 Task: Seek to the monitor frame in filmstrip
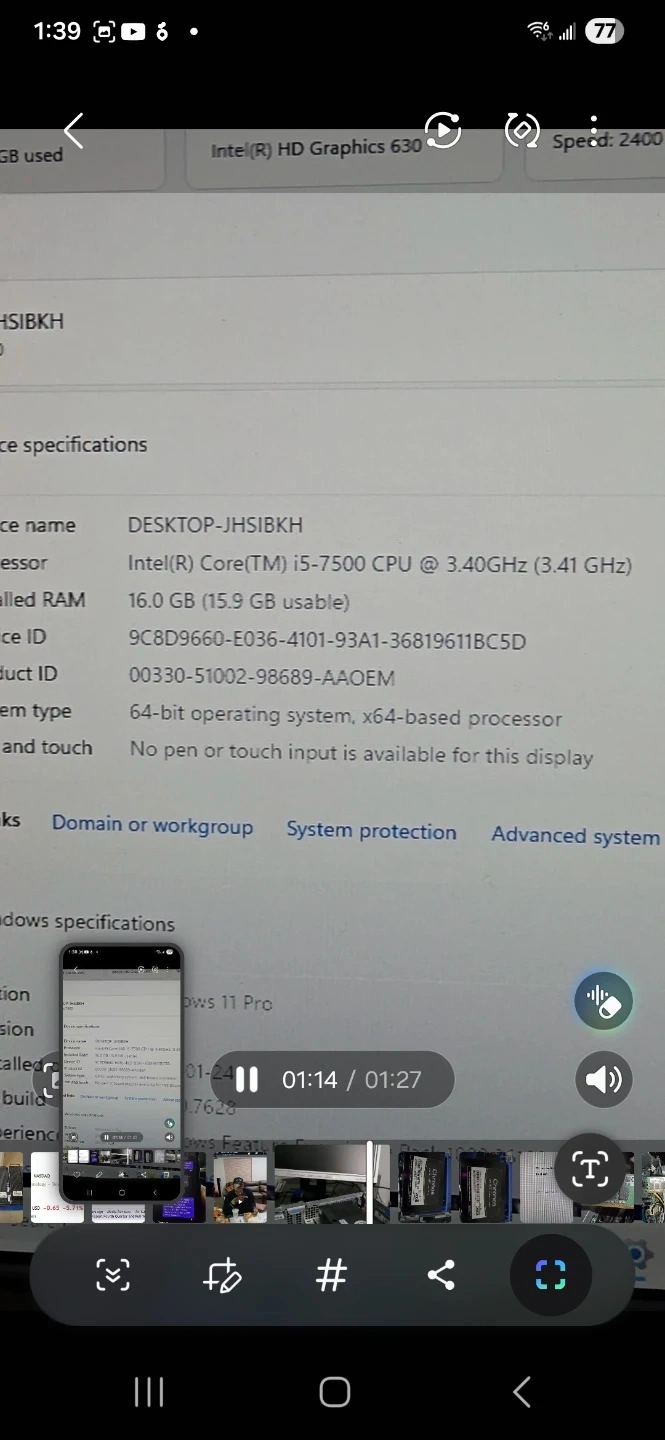[320, 1185]
